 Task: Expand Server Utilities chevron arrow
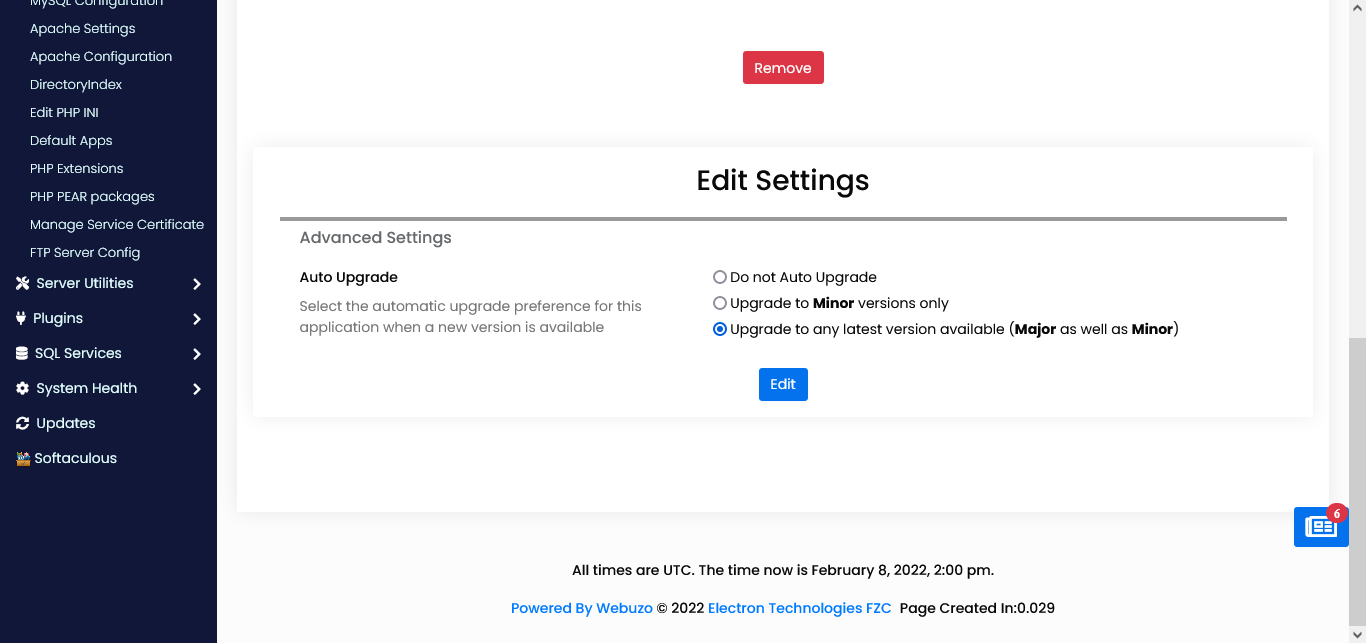click(197, 284)
